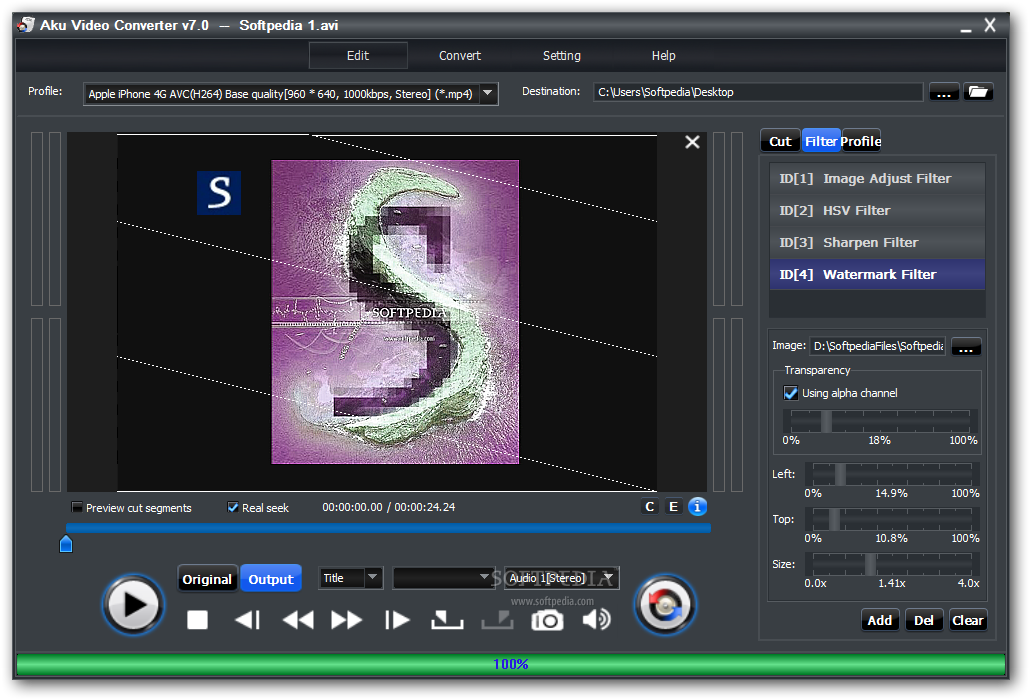Clear all filters with the Clear button
This screenshot has width=1030, height=700.
(x=968, y=621)
